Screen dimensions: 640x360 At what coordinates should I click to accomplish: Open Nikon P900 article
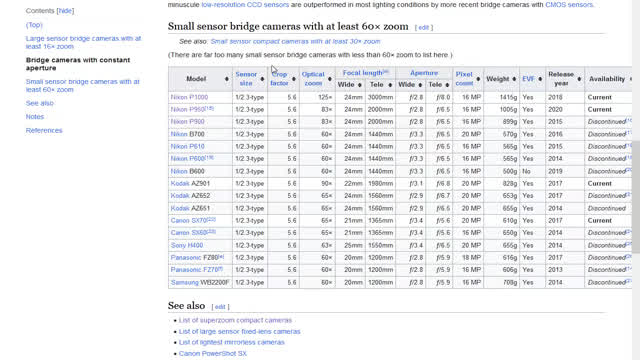pos(187,122)
